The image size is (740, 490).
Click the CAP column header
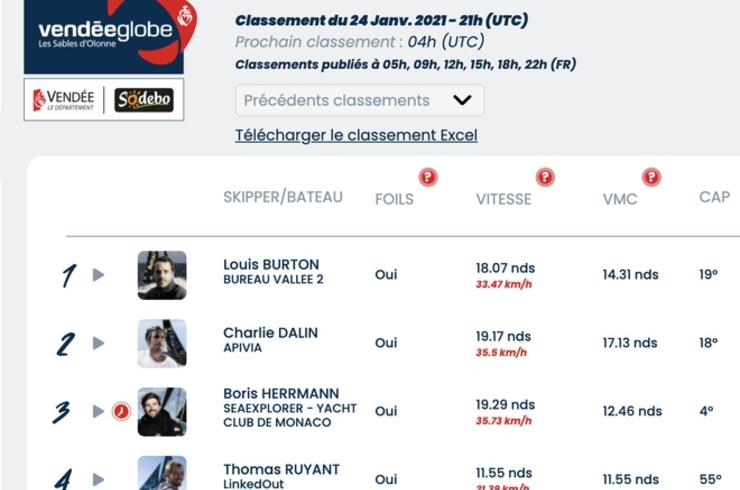point(714,197)
